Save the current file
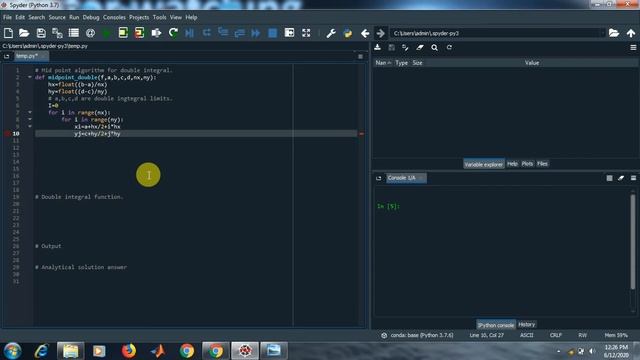640x360 pixels. (41, 33)
